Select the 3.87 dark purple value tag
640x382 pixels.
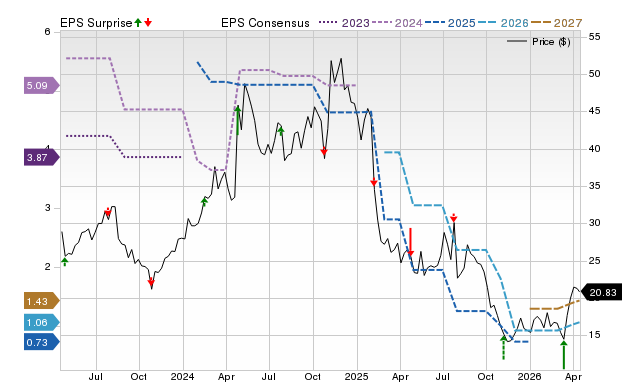point(42,158)
